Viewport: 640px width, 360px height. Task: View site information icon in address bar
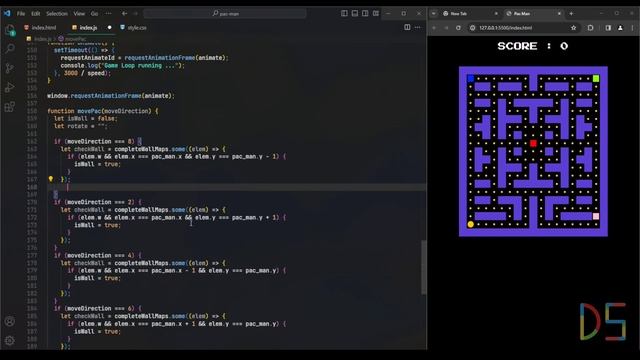(x=473, y=28)
